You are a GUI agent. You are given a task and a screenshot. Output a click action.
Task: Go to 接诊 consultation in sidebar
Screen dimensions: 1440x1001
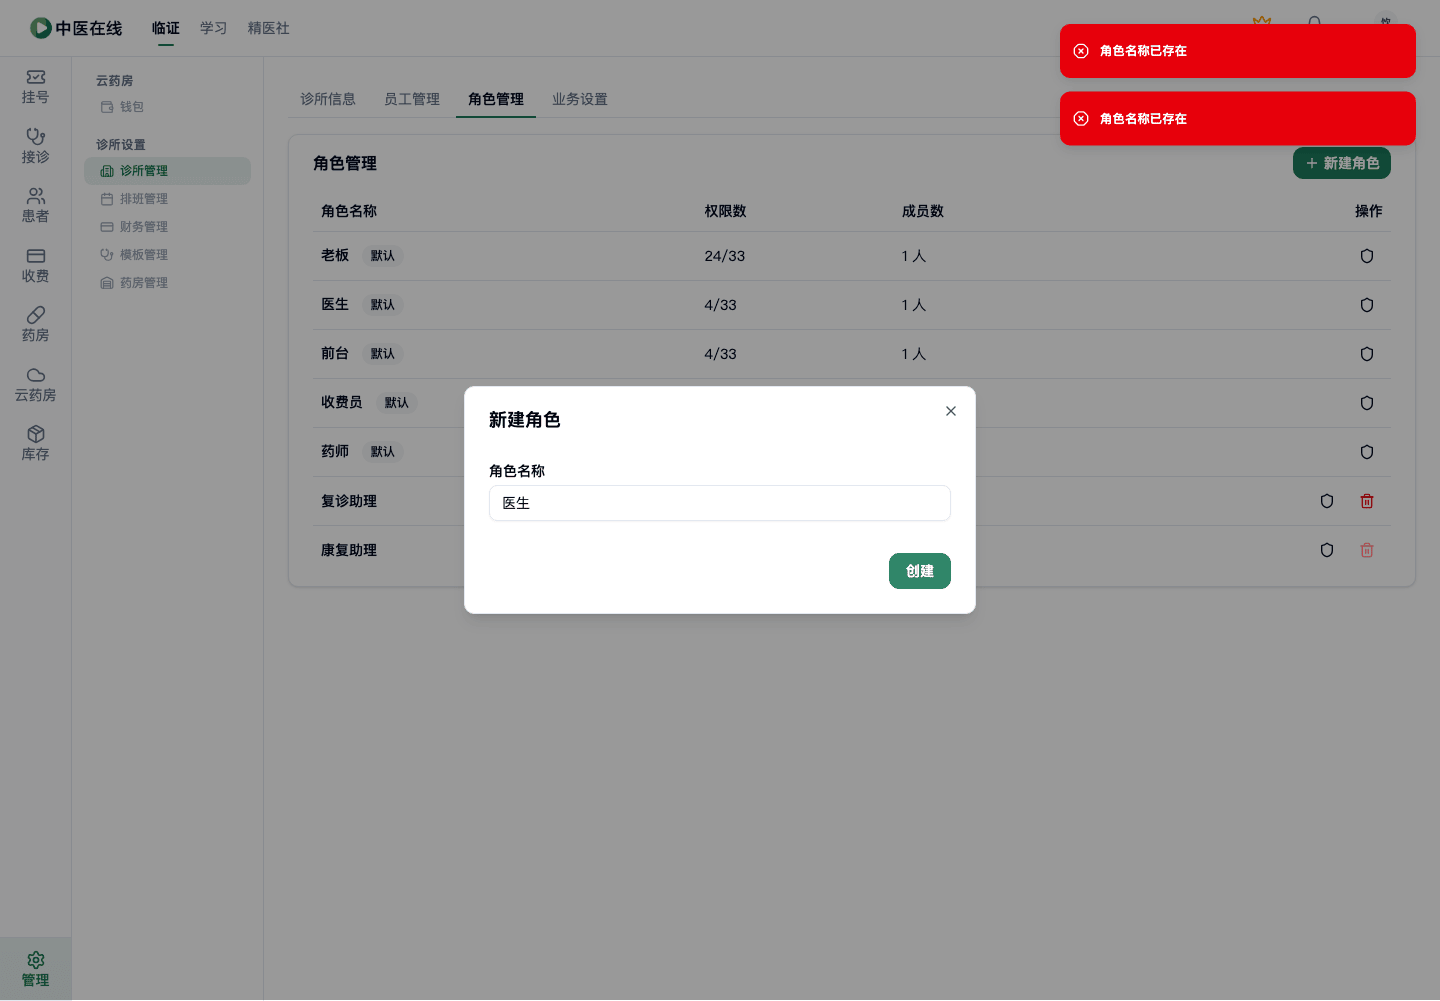(35, 146)
